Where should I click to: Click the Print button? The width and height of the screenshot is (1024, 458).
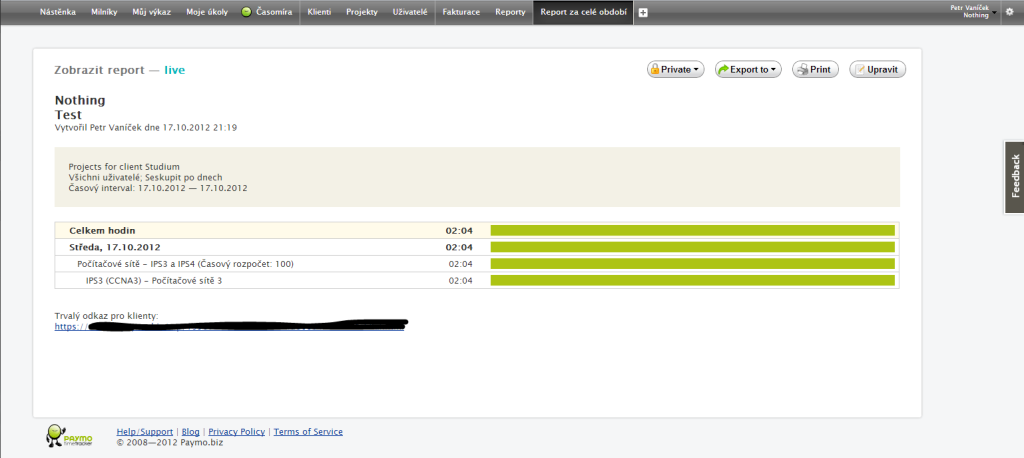[815, 69]
